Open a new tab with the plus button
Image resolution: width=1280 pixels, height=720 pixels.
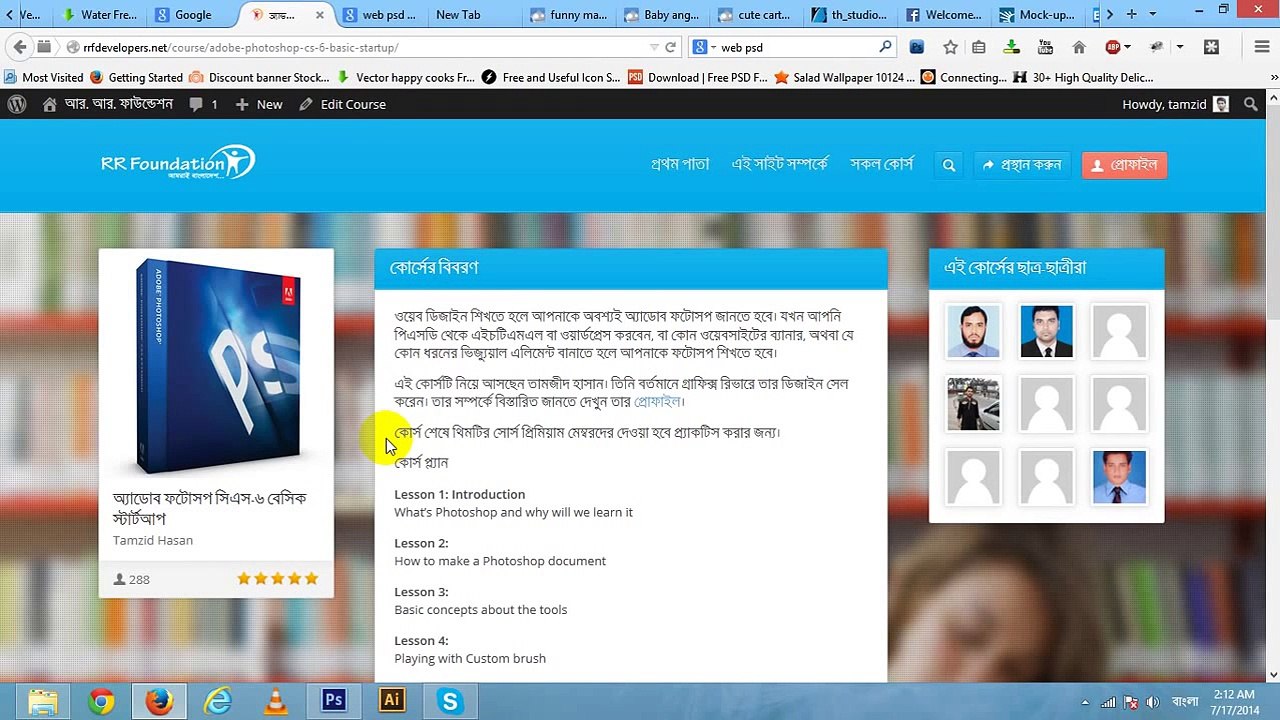(x=1131, y=14)
